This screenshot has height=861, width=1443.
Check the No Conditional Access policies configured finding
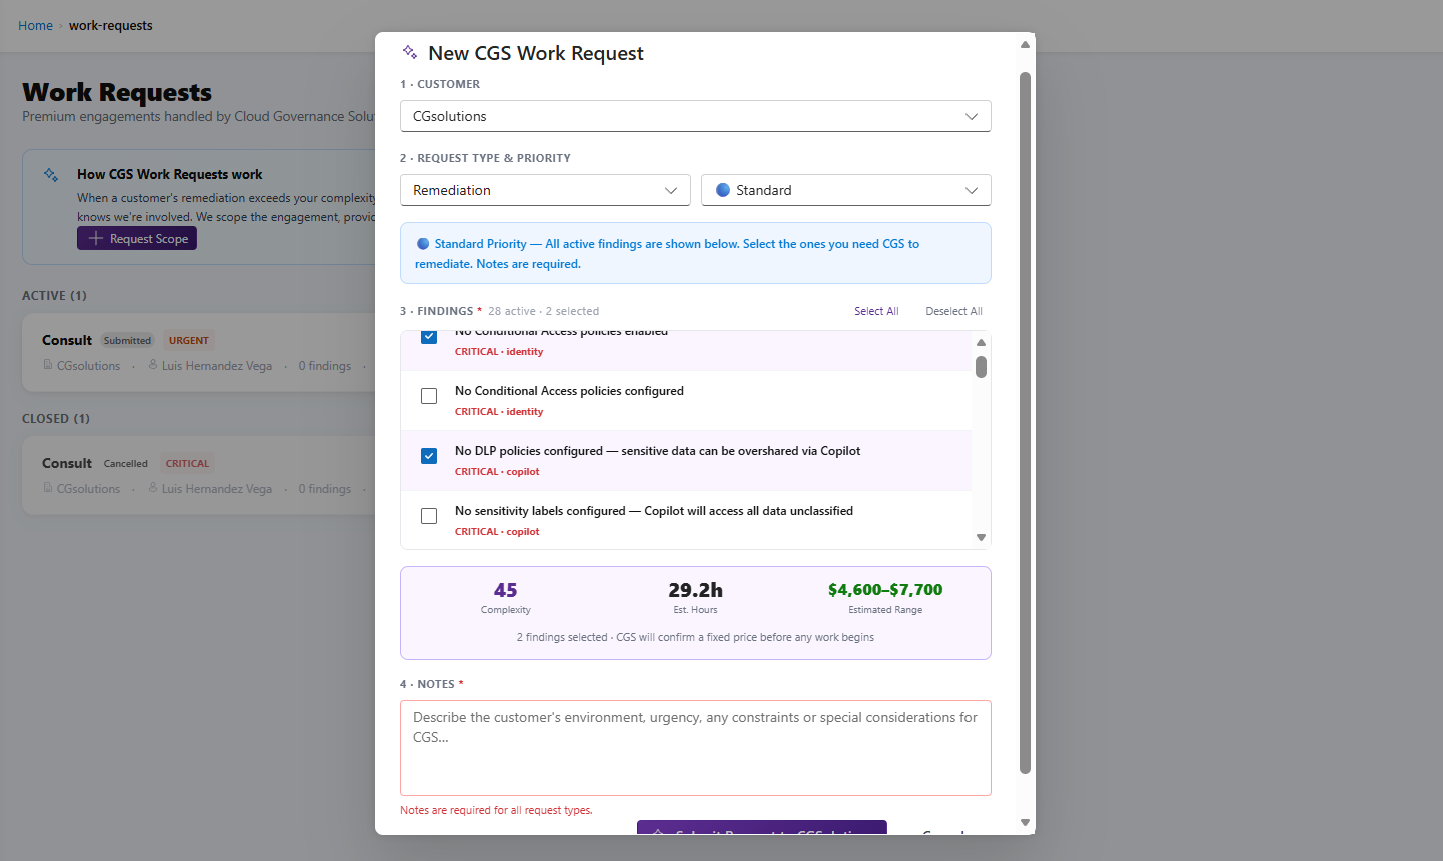tap(429, 396)
